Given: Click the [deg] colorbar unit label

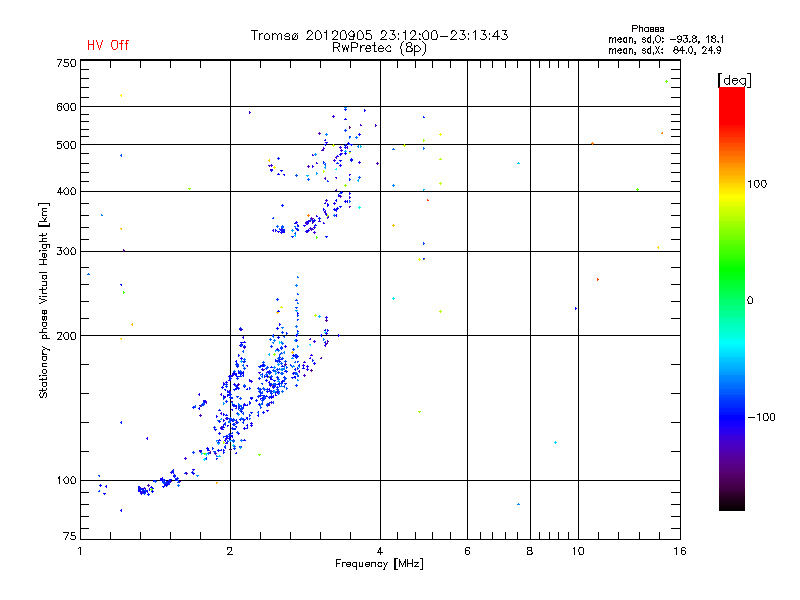Looking at the screenshot, I should click(x=734, y=80).
